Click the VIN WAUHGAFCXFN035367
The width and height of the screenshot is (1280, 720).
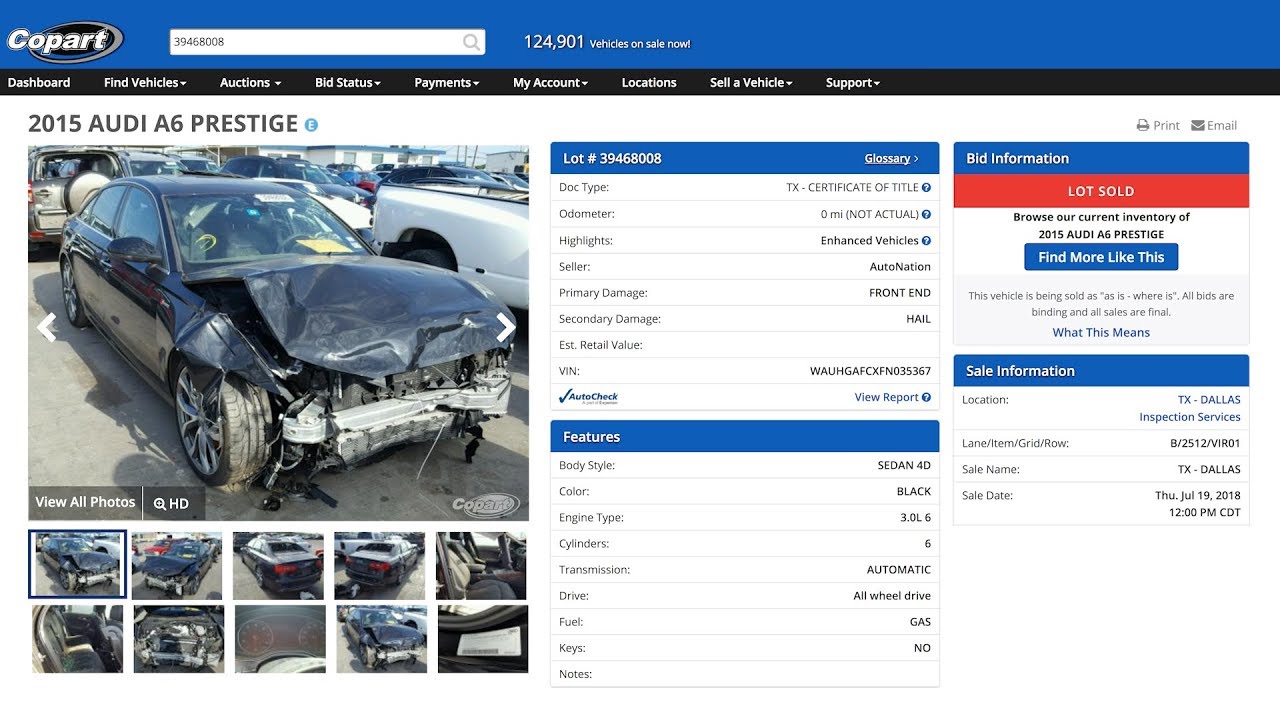point(870,371)
